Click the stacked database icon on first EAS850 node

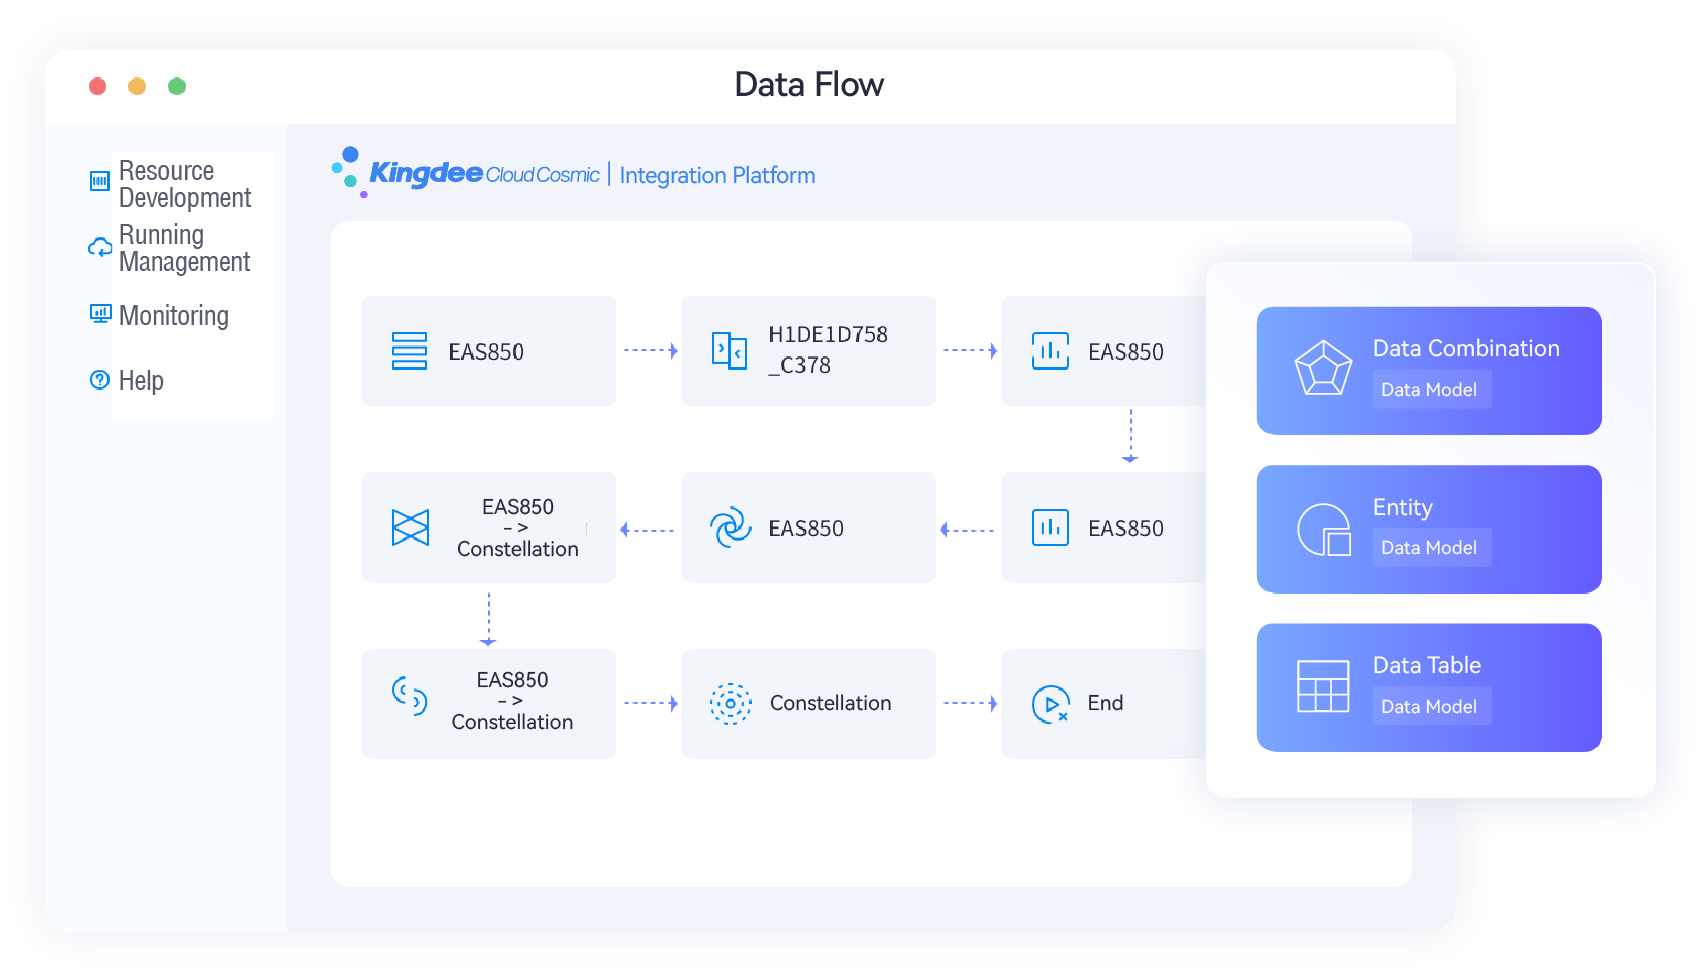[x=409, y=351]
